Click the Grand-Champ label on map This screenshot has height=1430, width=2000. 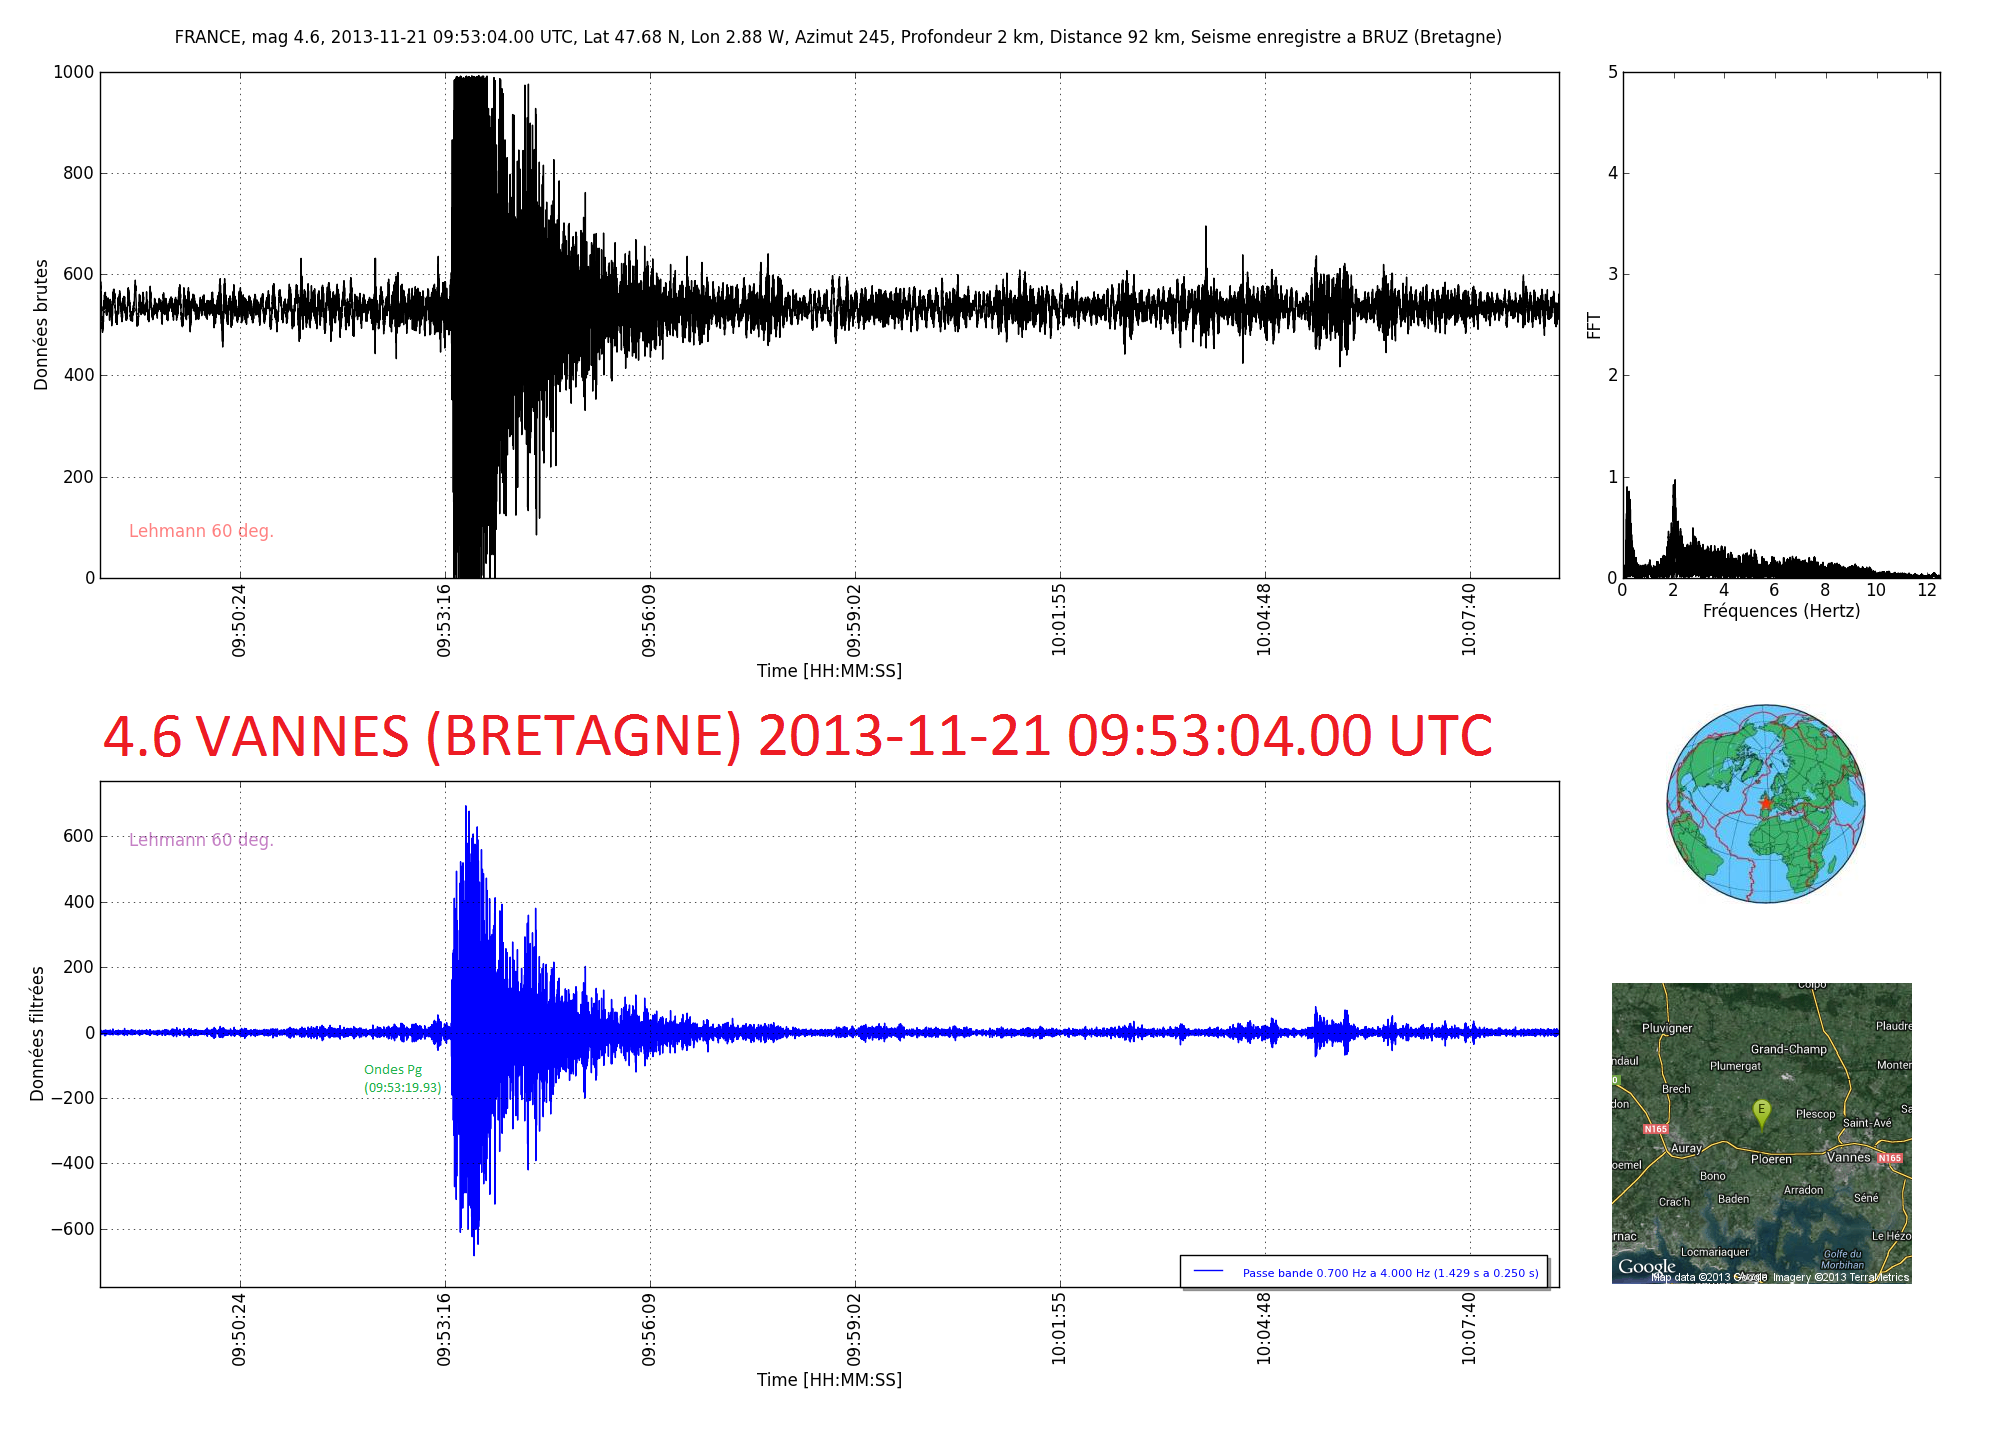pyautogui.click(x=1788, y=1049)
